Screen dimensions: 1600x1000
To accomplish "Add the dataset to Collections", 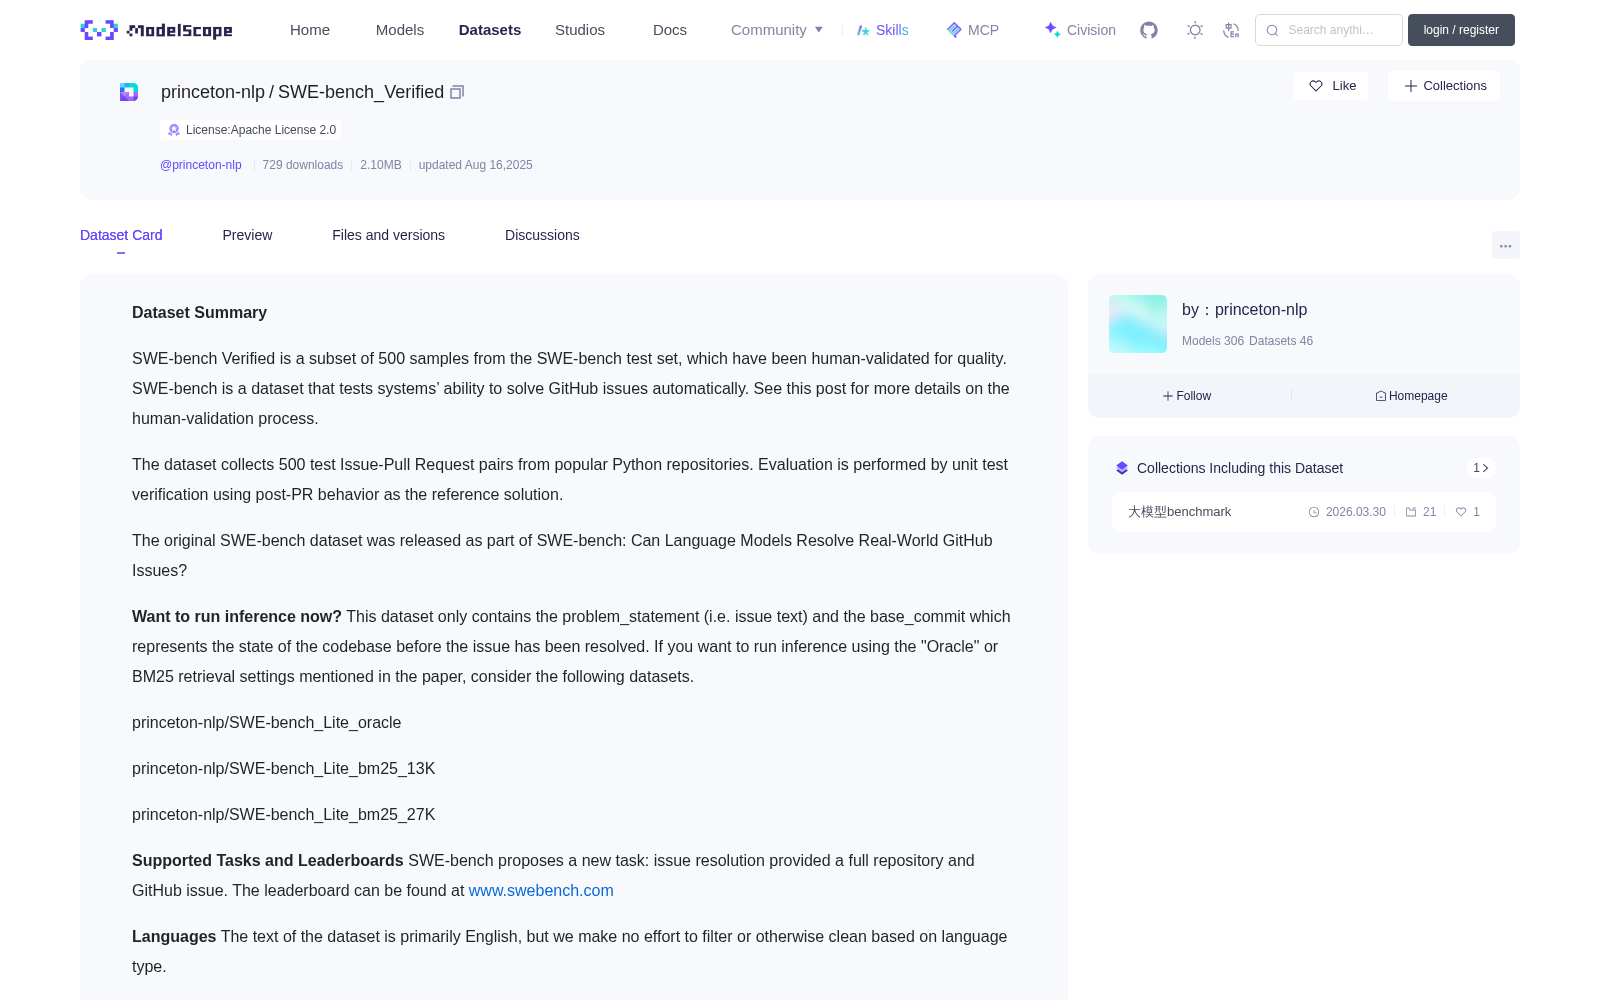I will pyautogui.click(x=1444, y=86).
